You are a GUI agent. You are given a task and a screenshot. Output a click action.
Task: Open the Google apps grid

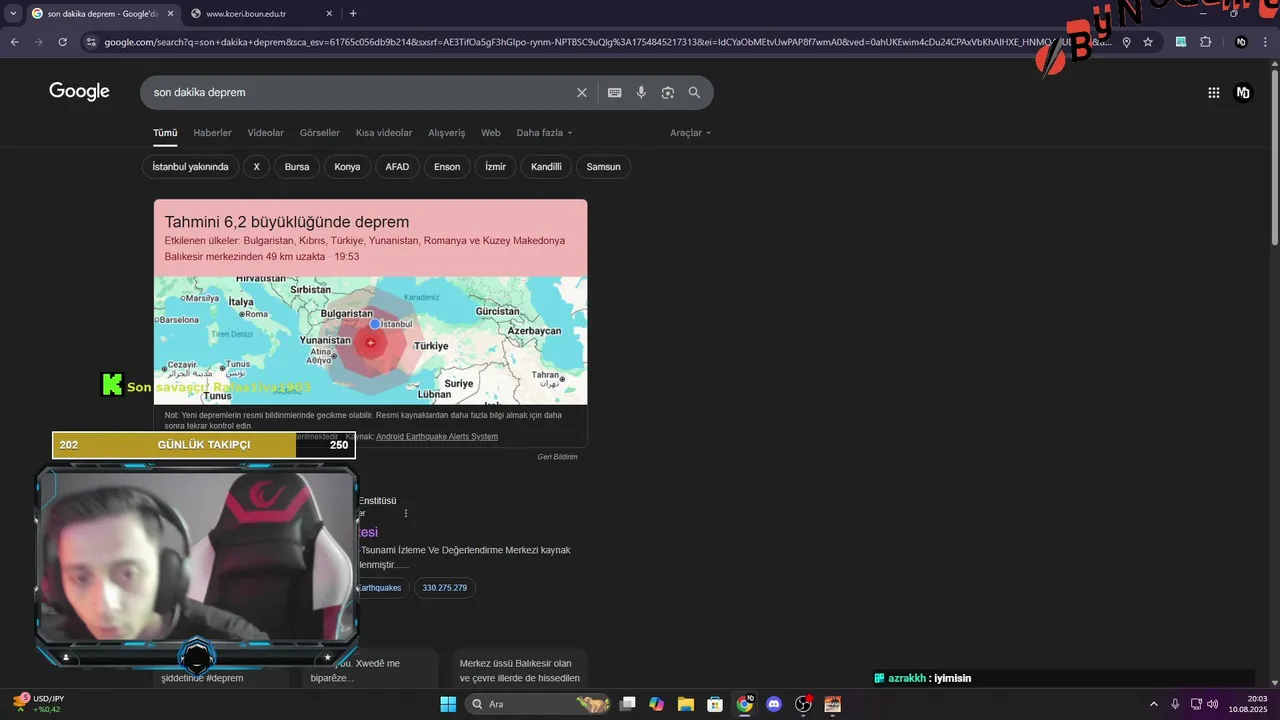(1214, 92)
